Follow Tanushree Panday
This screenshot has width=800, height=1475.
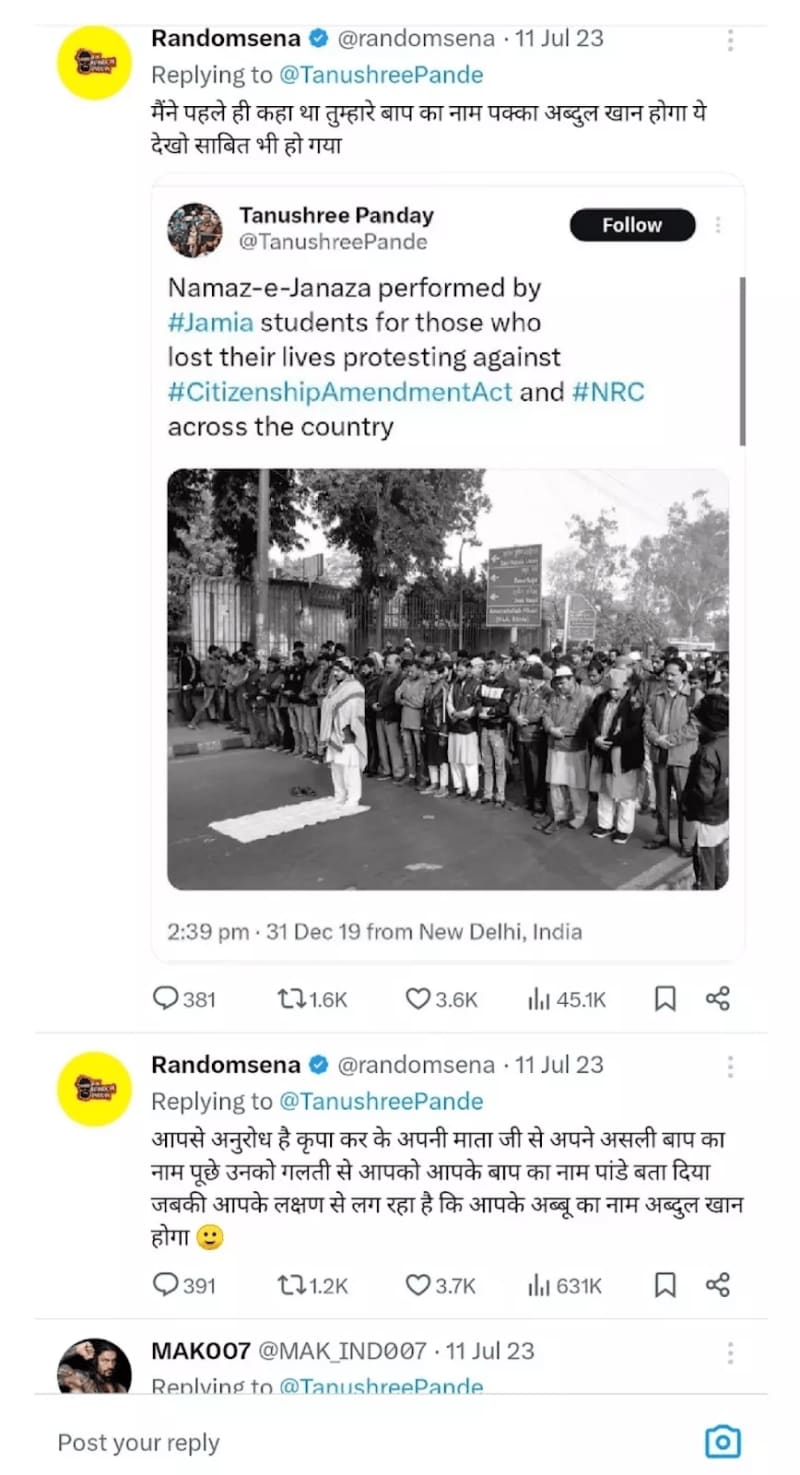[632, 225]
